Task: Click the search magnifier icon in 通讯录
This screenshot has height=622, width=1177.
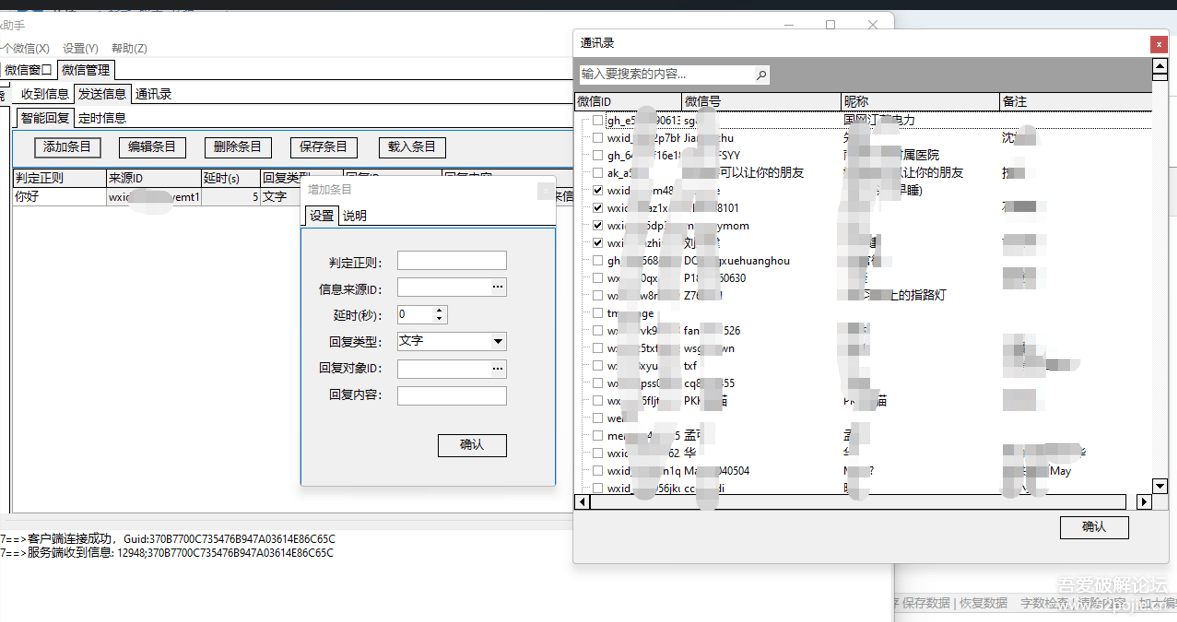Action: [761, 75]
